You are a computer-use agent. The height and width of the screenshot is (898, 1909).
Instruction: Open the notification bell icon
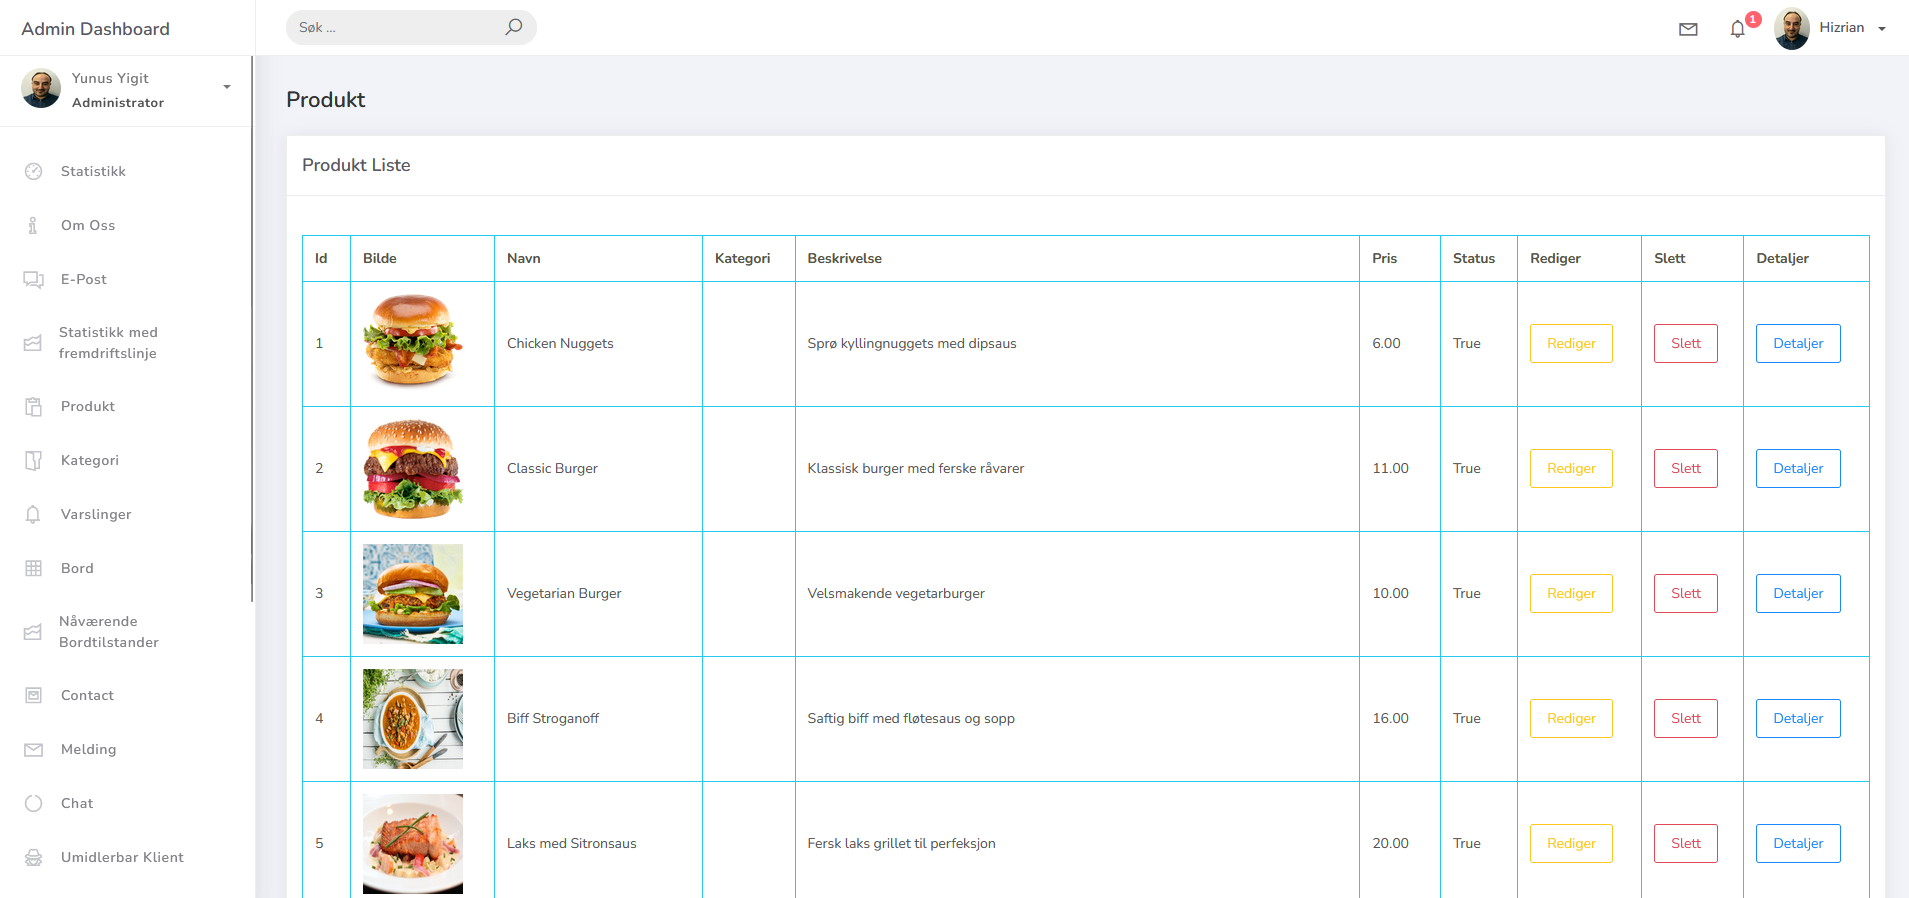(1738, 29)
